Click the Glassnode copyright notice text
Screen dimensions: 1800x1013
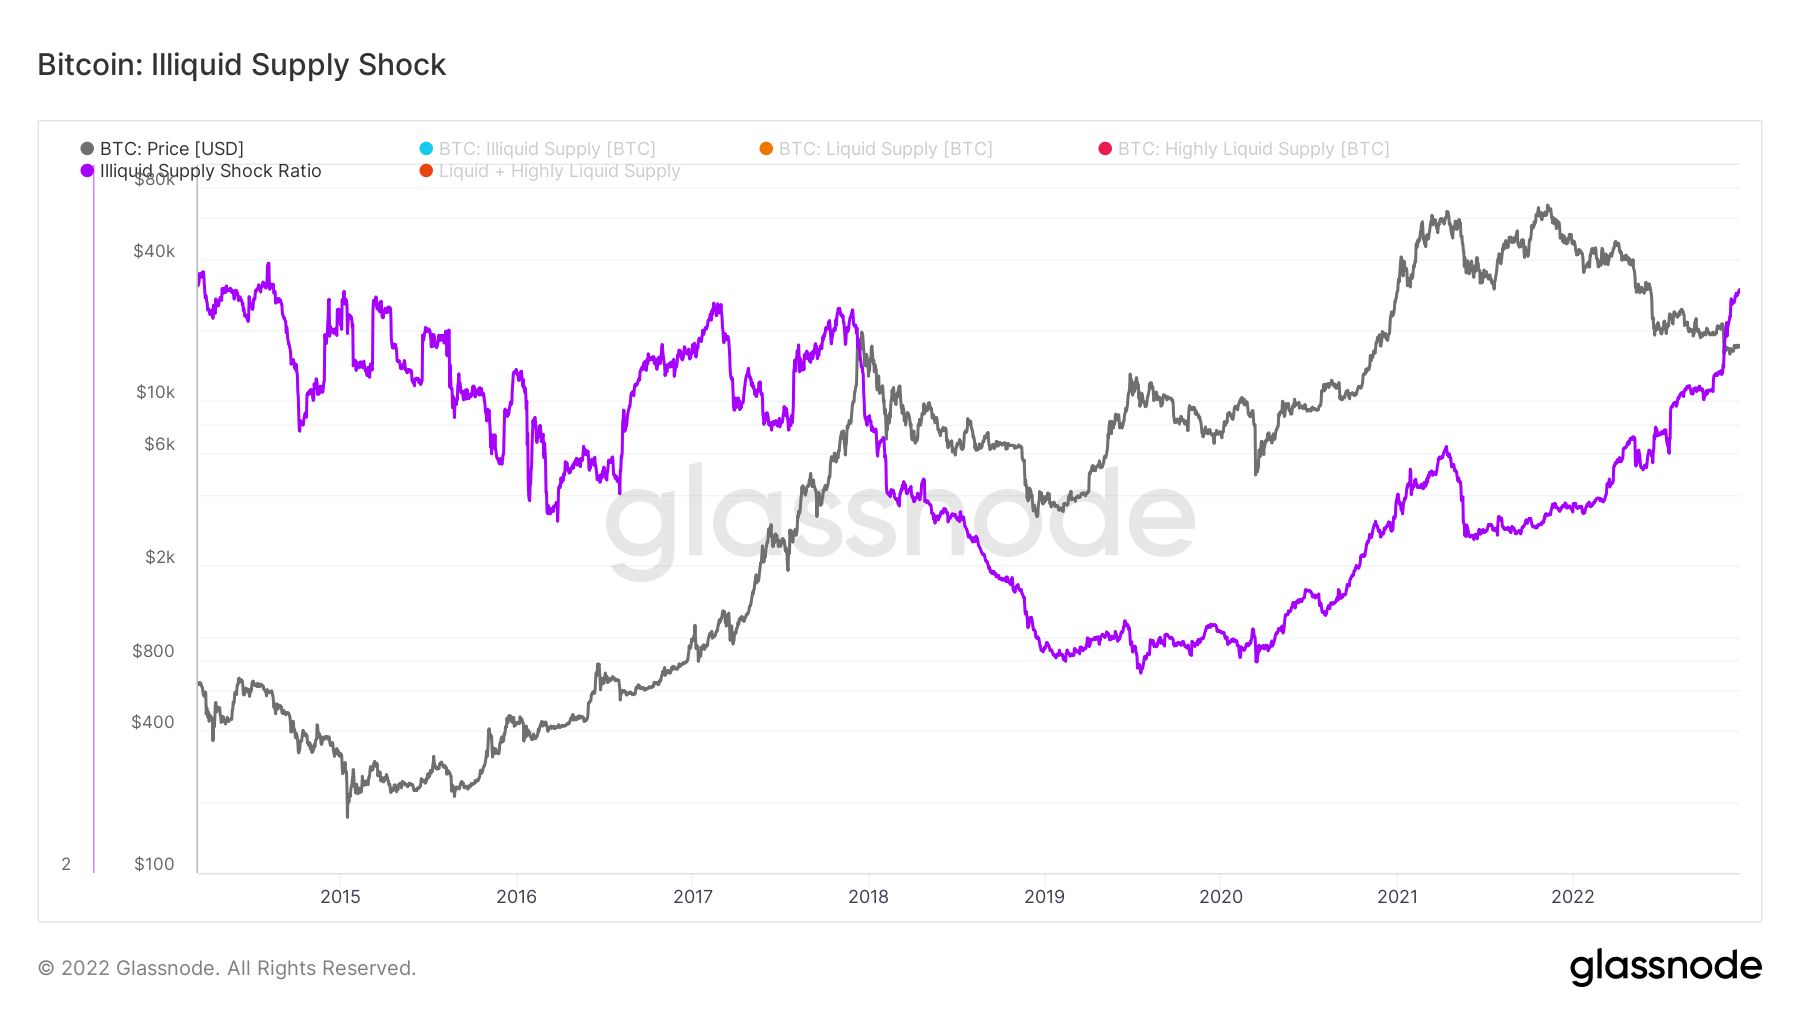pos(227,968)
